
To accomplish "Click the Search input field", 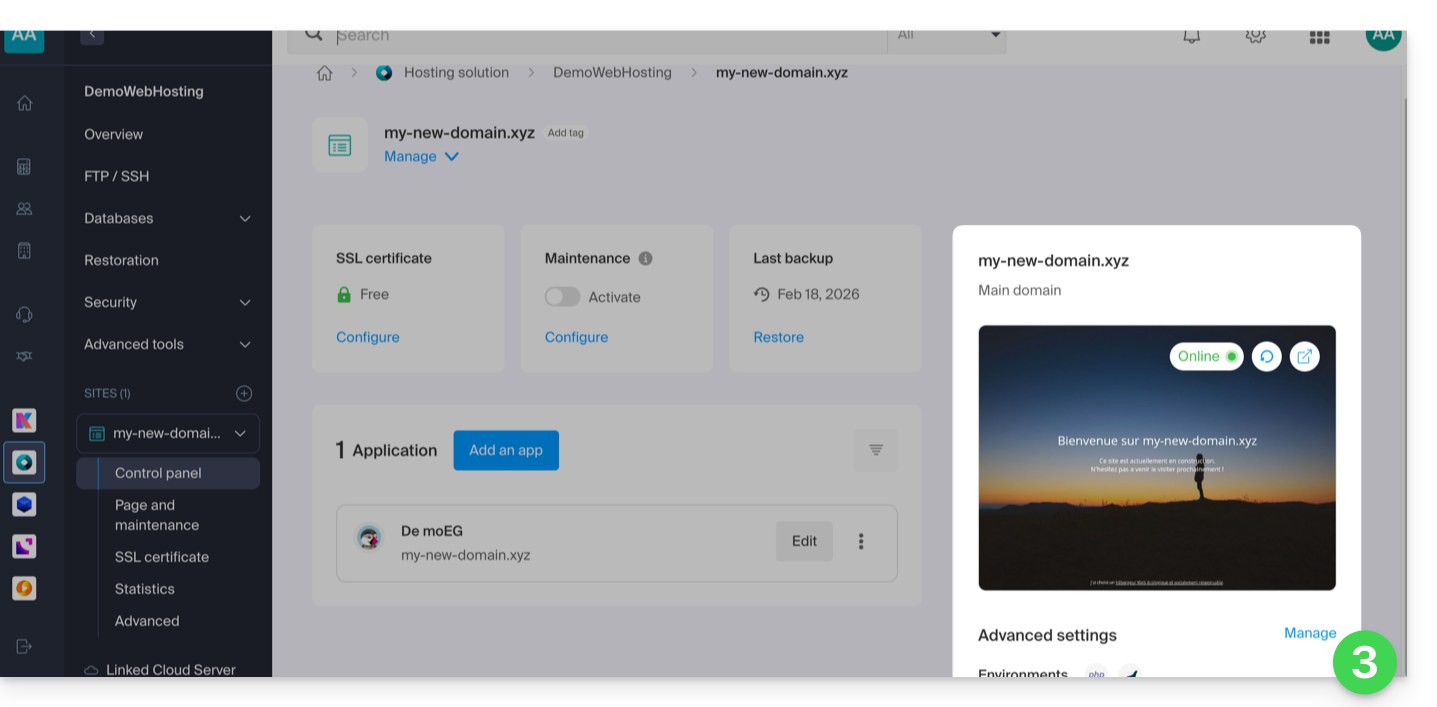I will 600,36.
